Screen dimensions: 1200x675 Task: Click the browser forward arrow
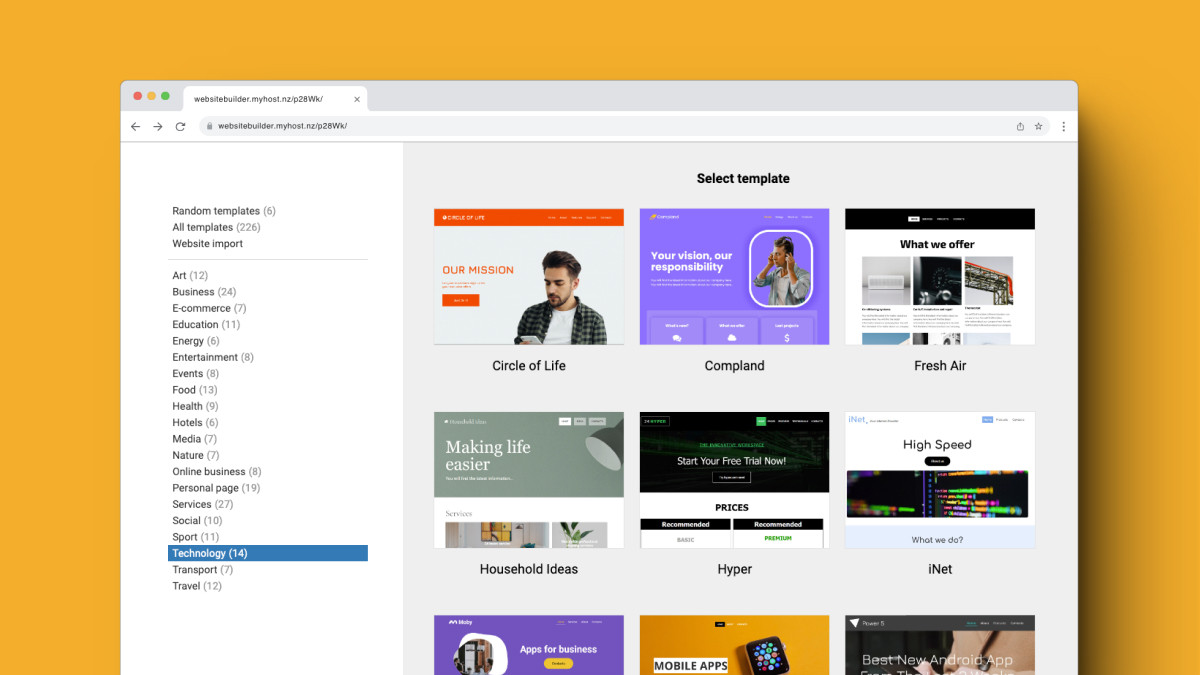(x=158, y=127)
